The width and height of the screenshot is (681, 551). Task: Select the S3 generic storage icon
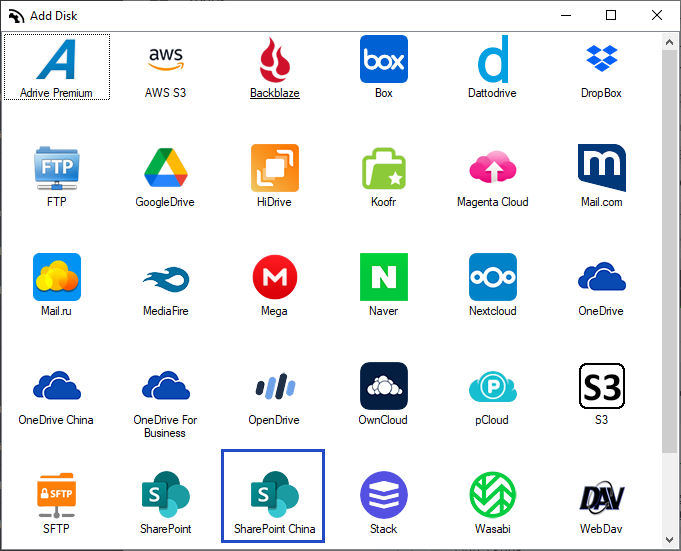point(602,386)
